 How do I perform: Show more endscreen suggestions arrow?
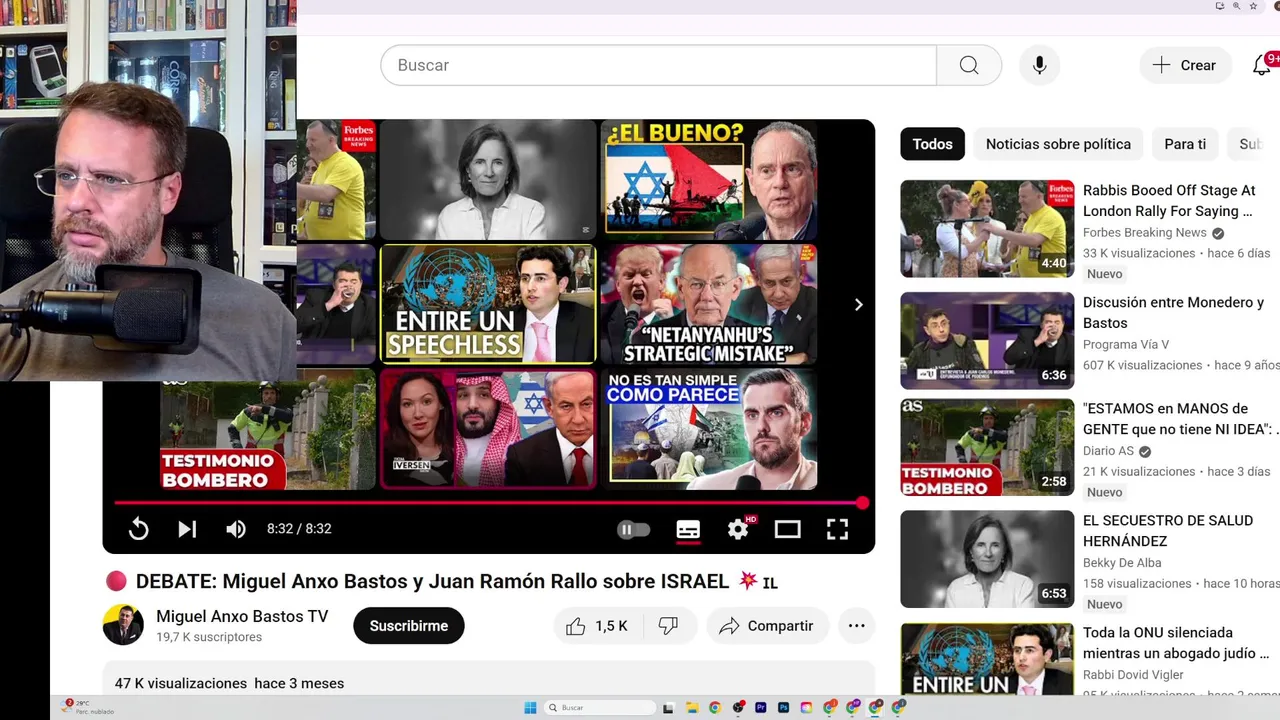pyautogui.click(x=858, y=305)
